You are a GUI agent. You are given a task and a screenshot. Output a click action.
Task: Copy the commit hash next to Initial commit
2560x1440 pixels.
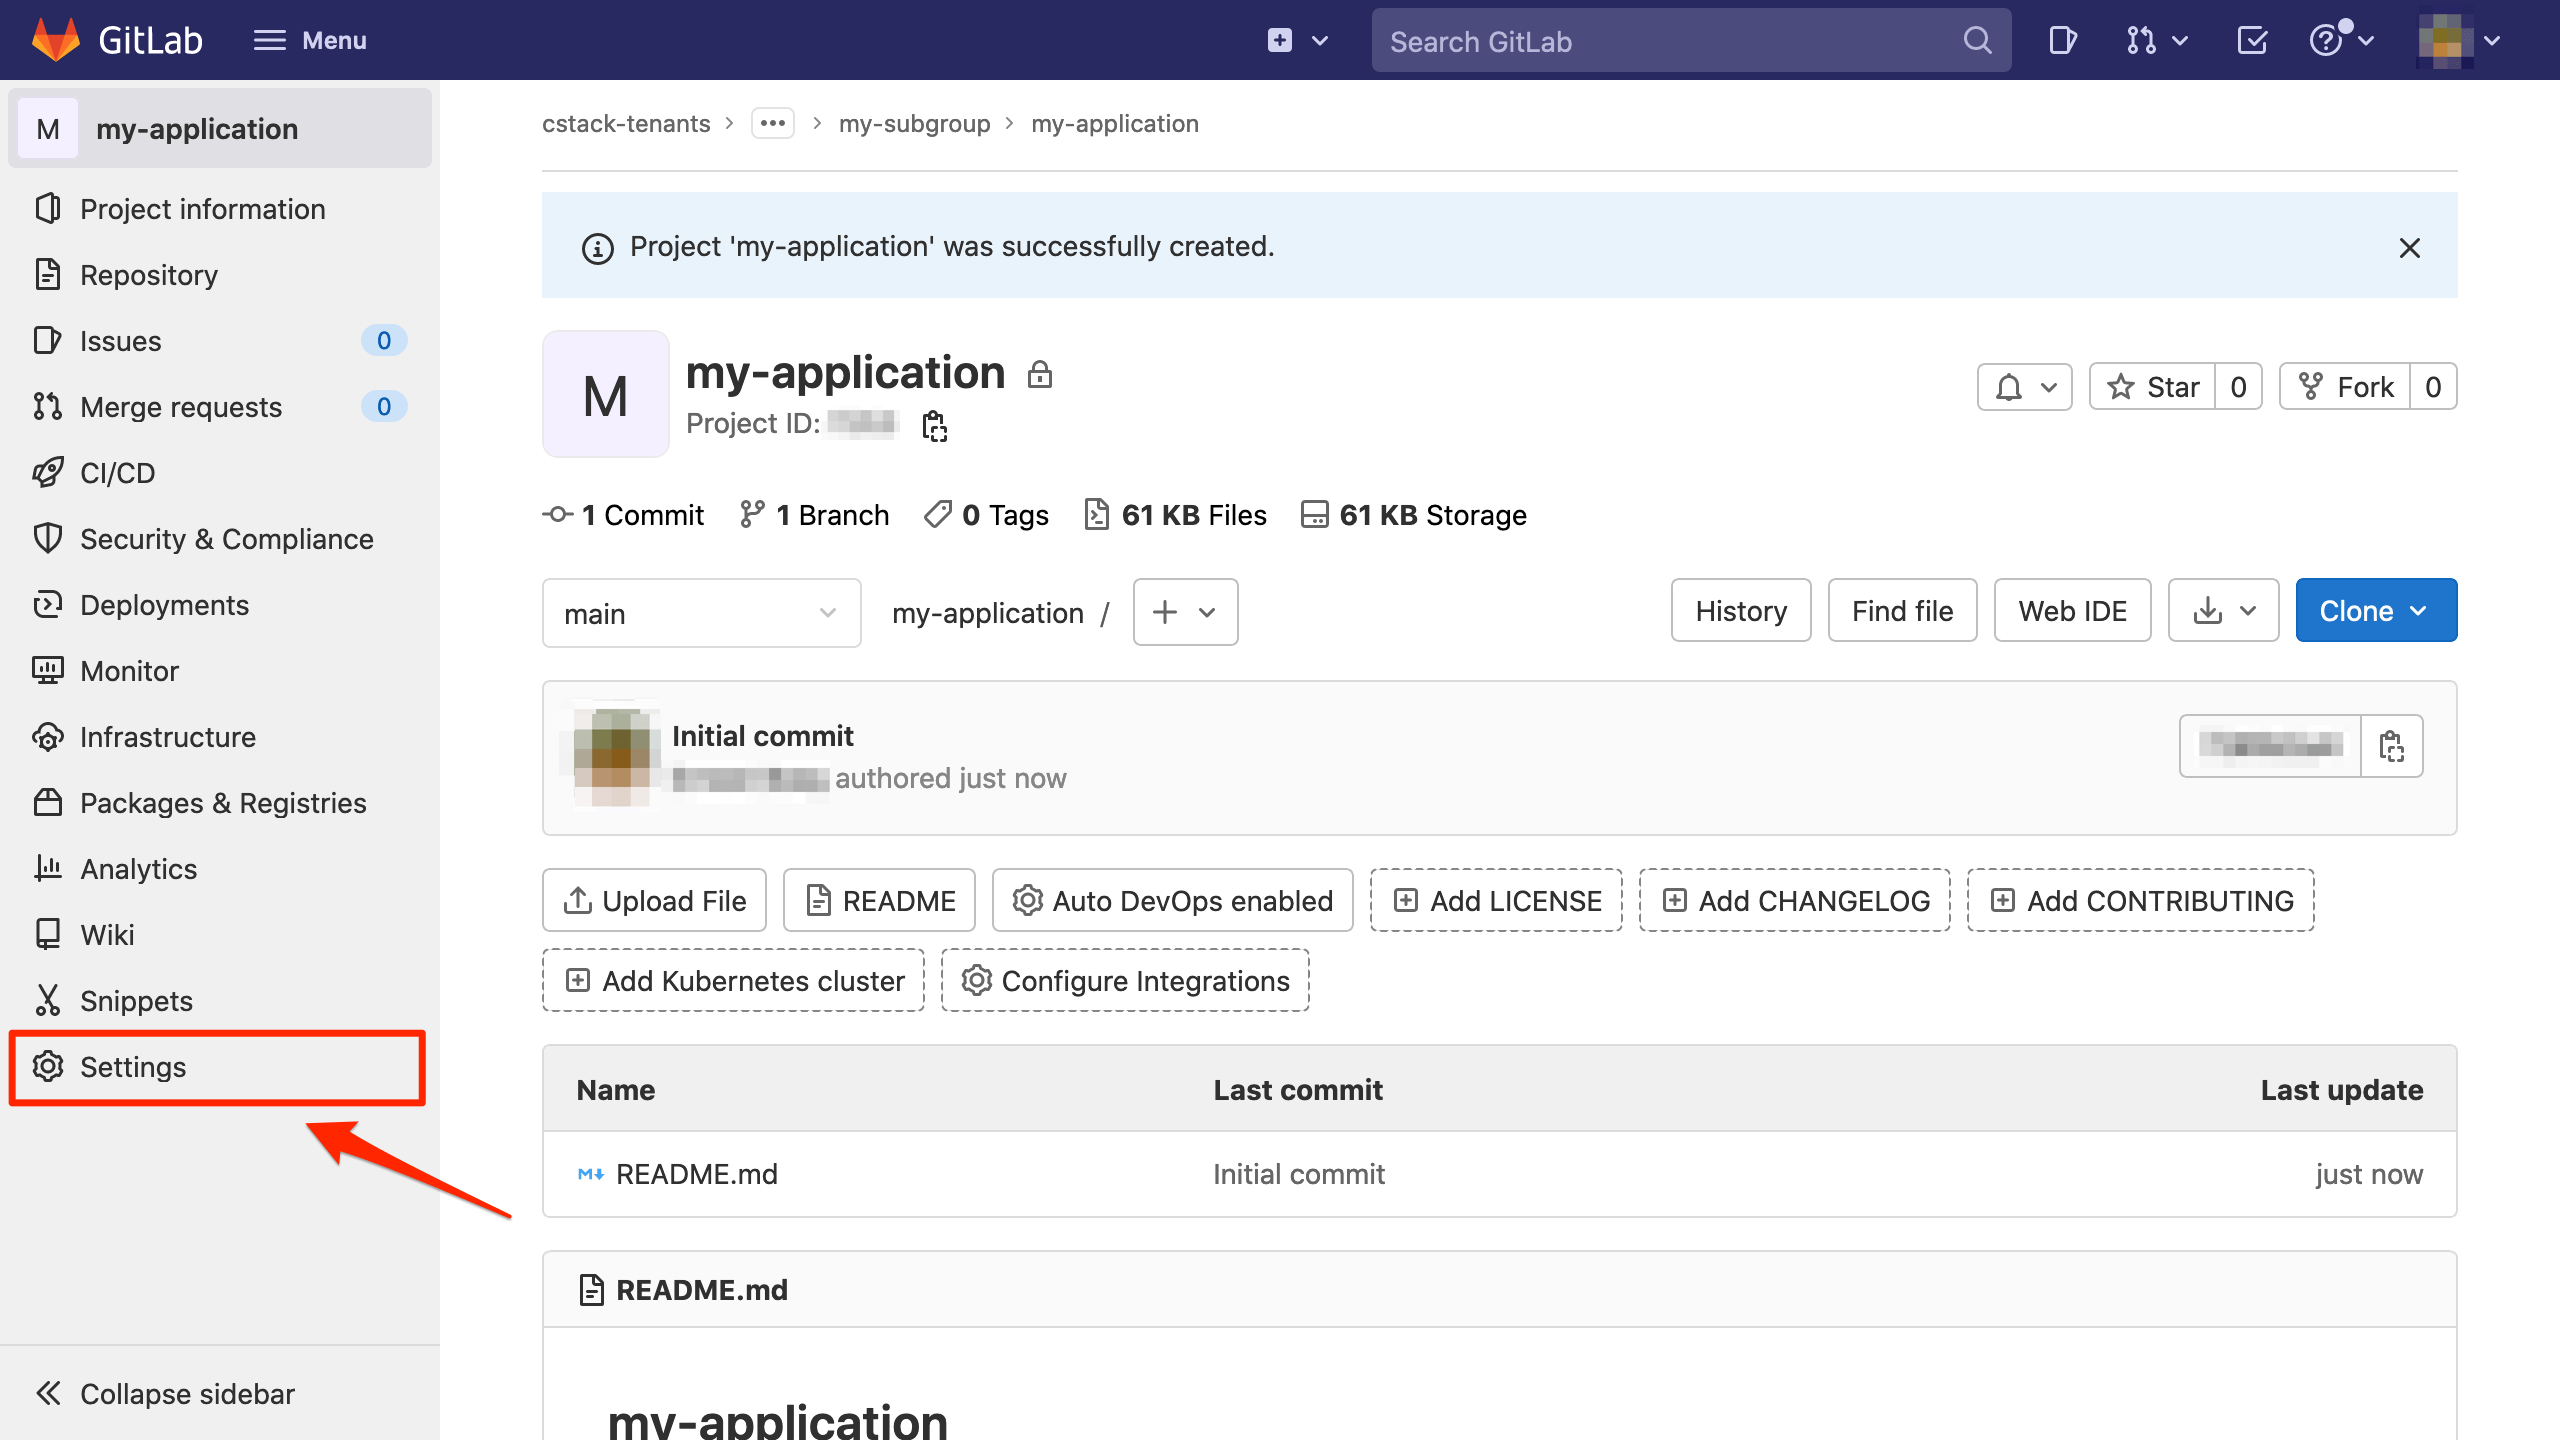point(2393,746)
